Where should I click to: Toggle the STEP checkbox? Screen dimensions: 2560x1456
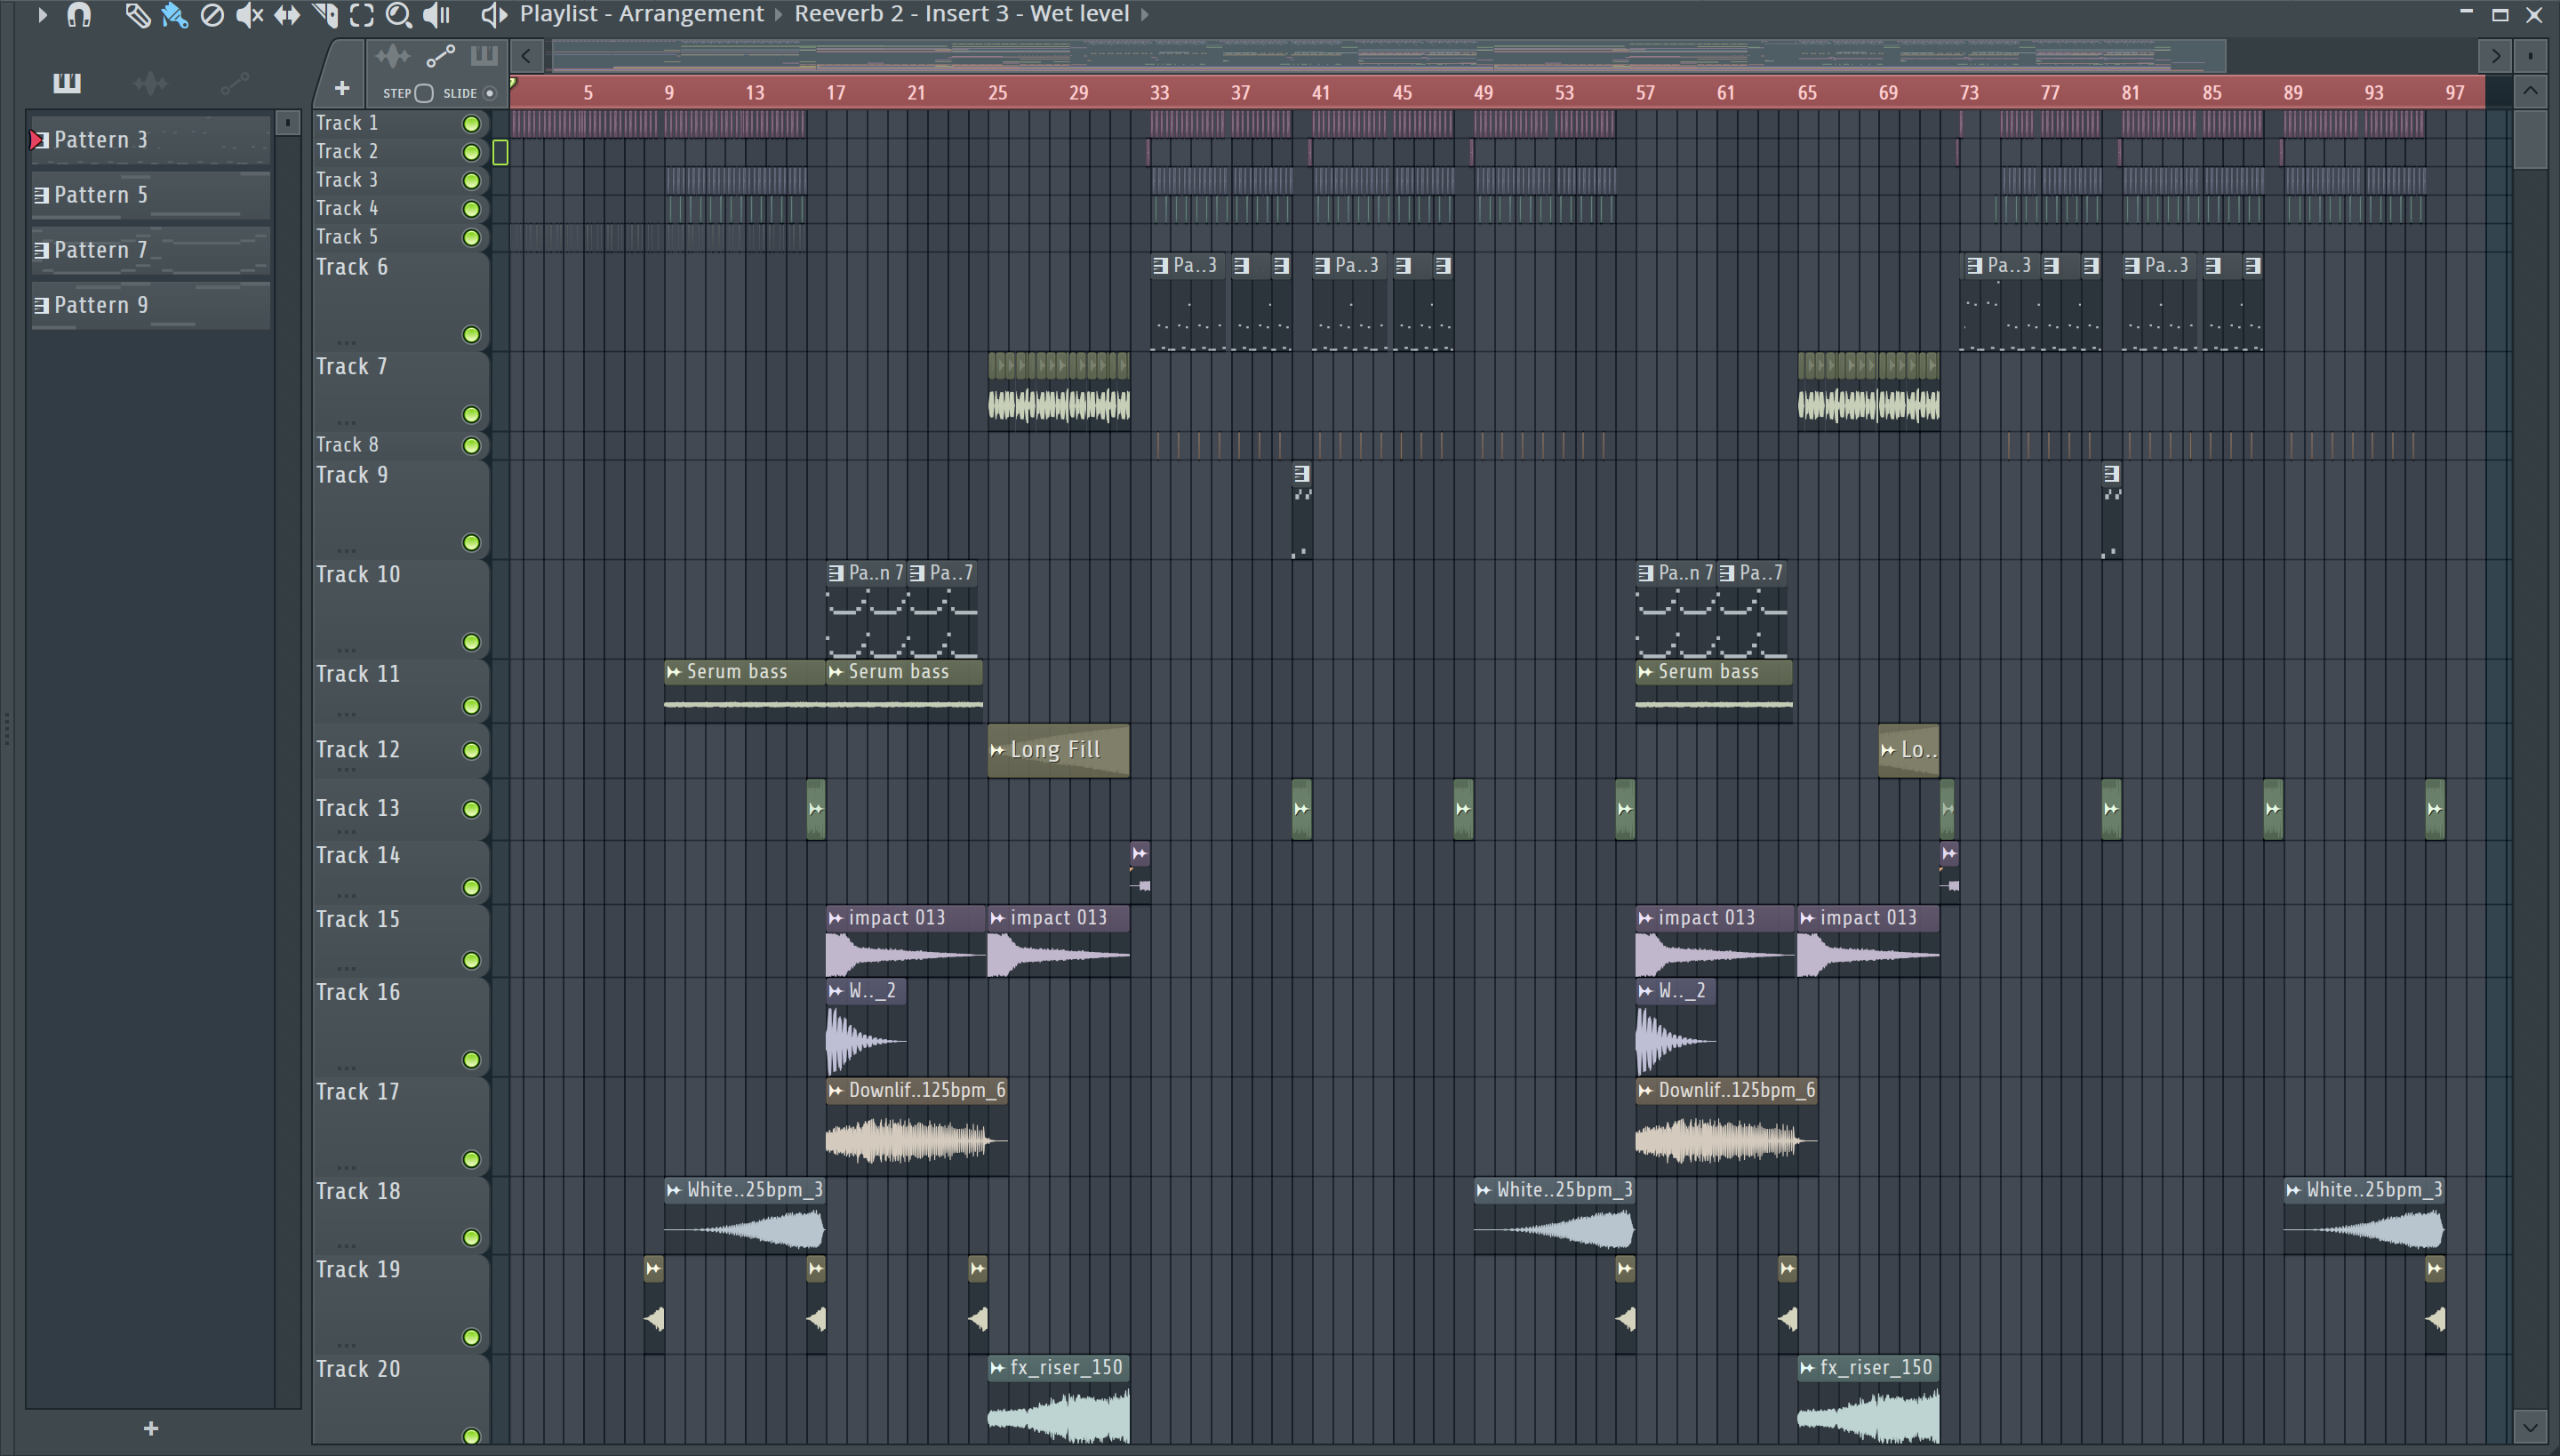pyautogui.click(x=424, y=93)
